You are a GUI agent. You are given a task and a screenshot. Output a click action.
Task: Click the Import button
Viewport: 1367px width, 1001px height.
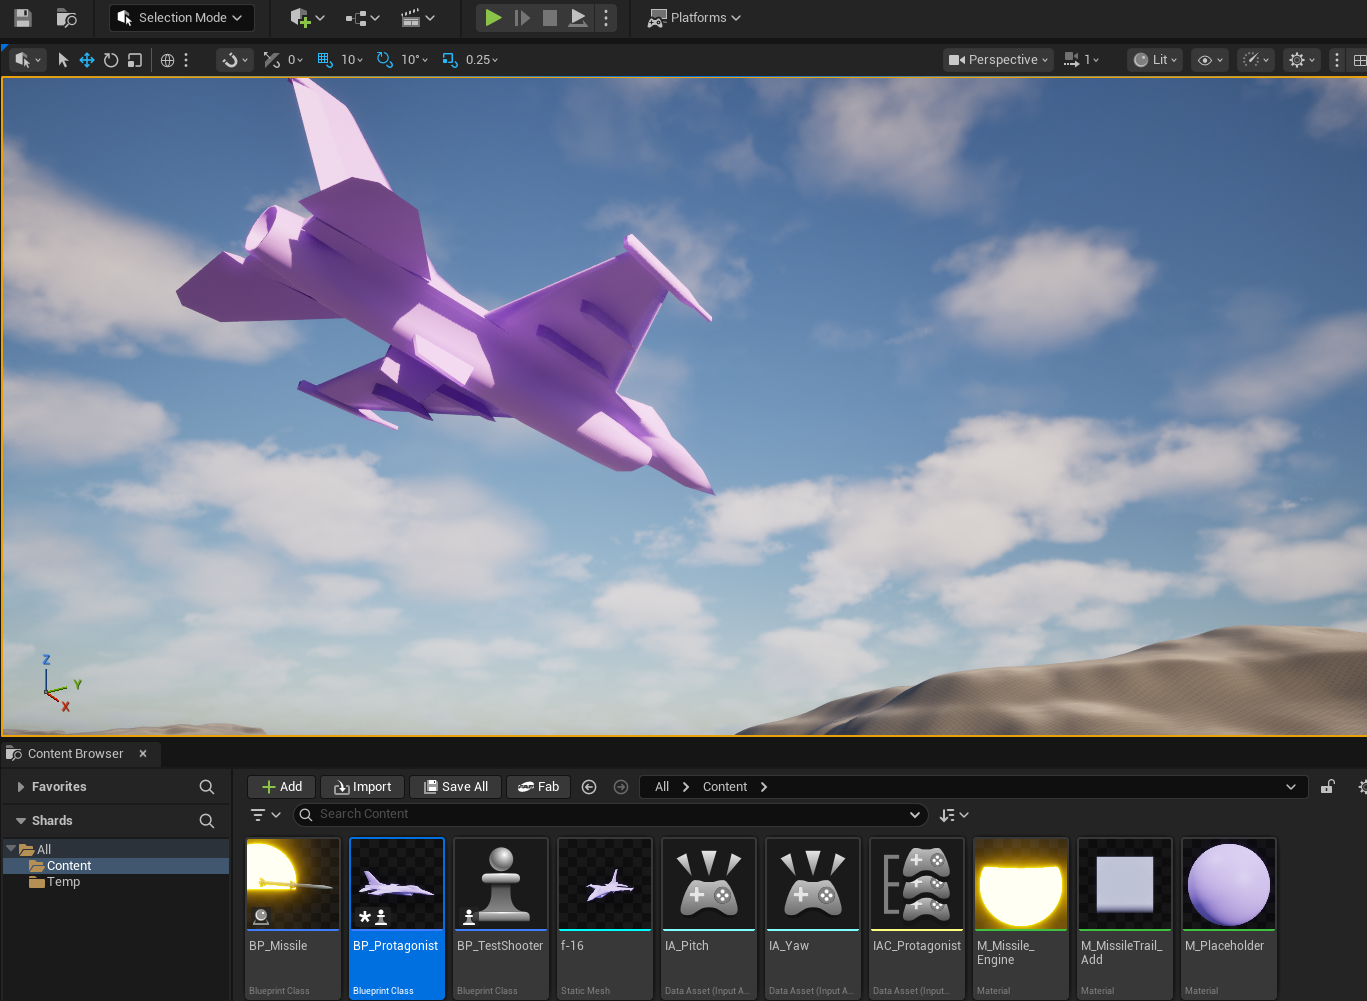[x=363, y=787]
